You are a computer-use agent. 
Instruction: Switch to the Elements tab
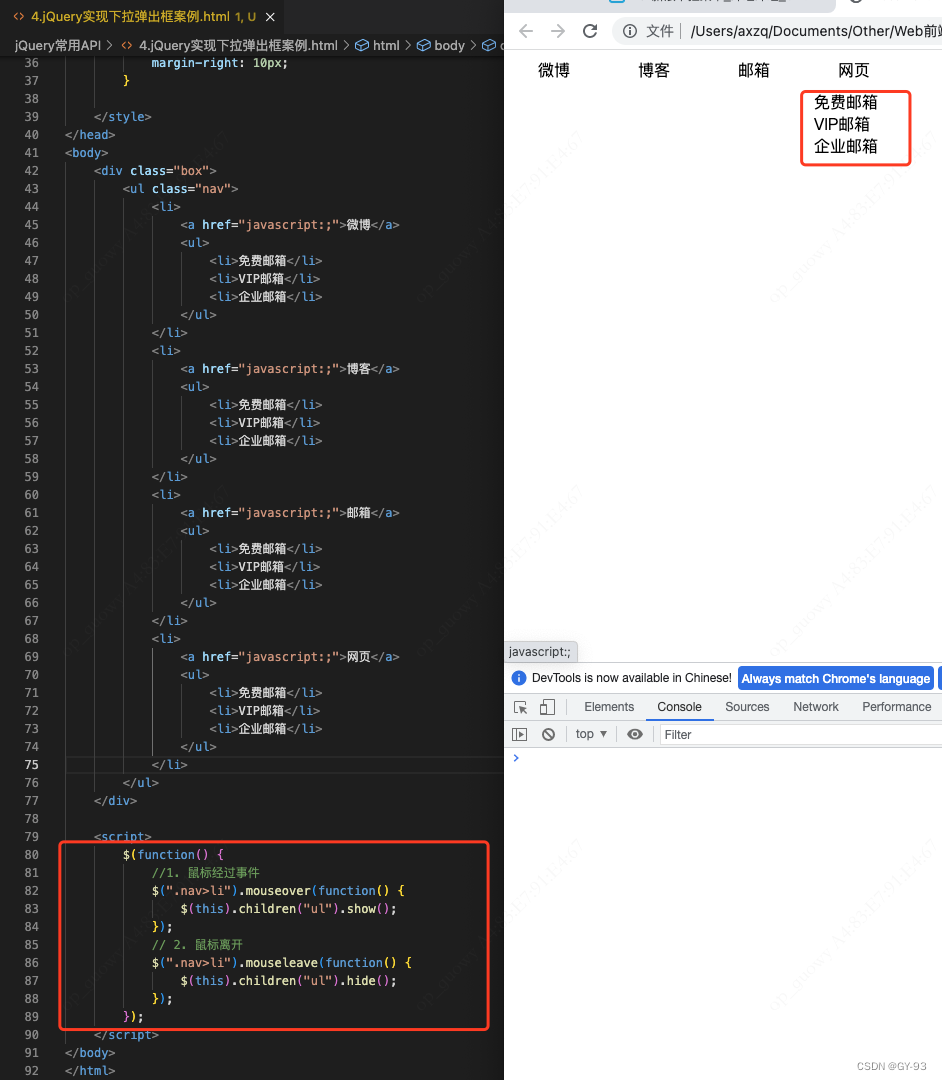pyautogui.click(x=608, y=707)
